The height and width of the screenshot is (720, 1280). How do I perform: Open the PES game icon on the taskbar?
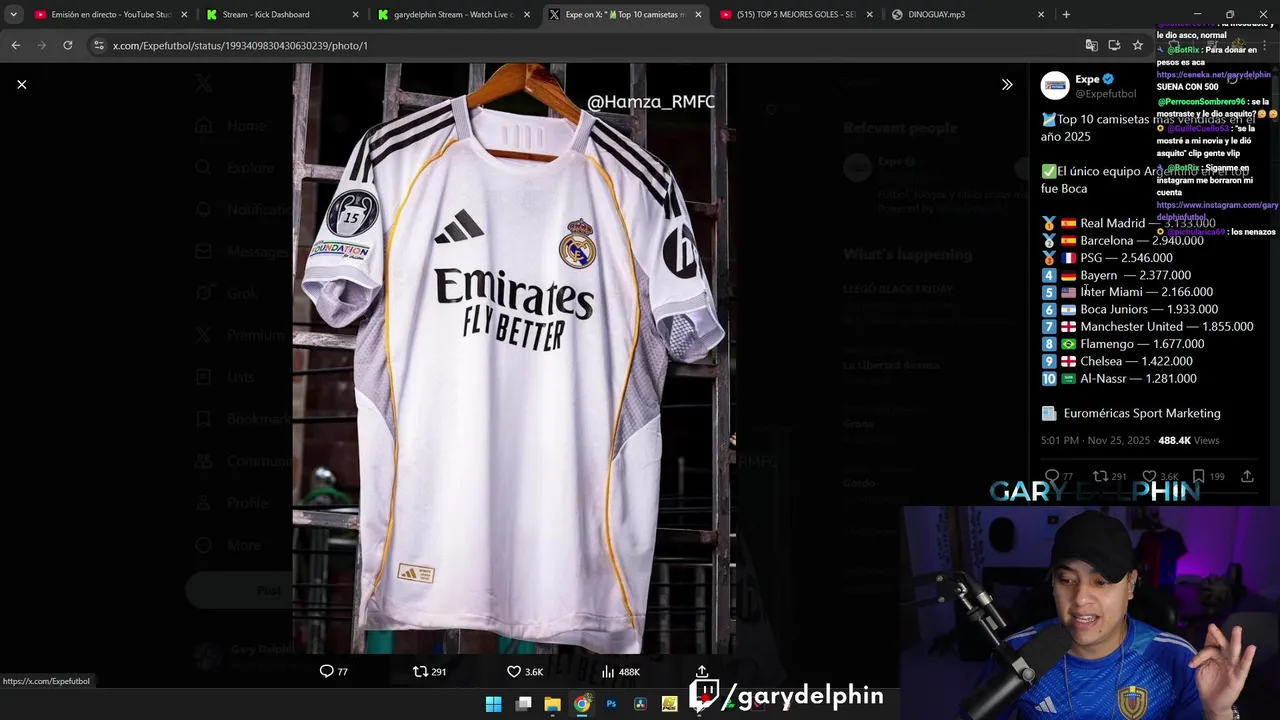[670, 704]
